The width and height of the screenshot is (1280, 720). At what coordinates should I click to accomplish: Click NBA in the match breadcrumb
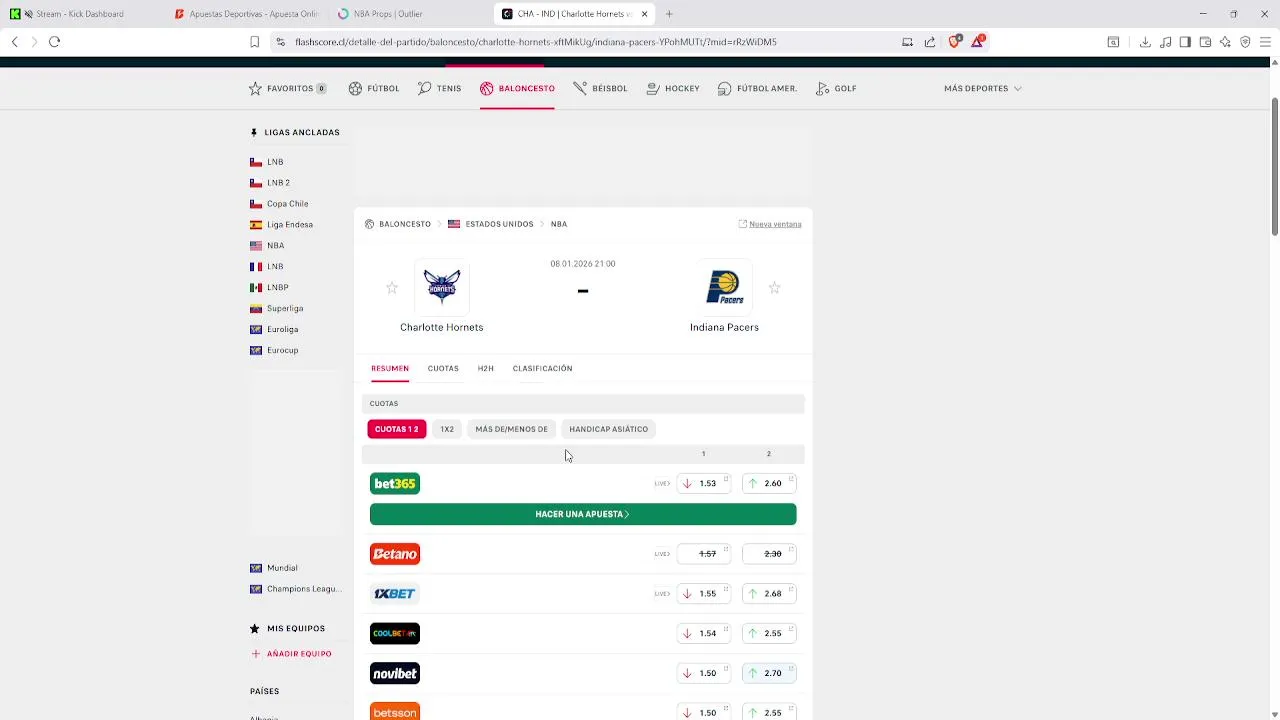coord(559,224)
